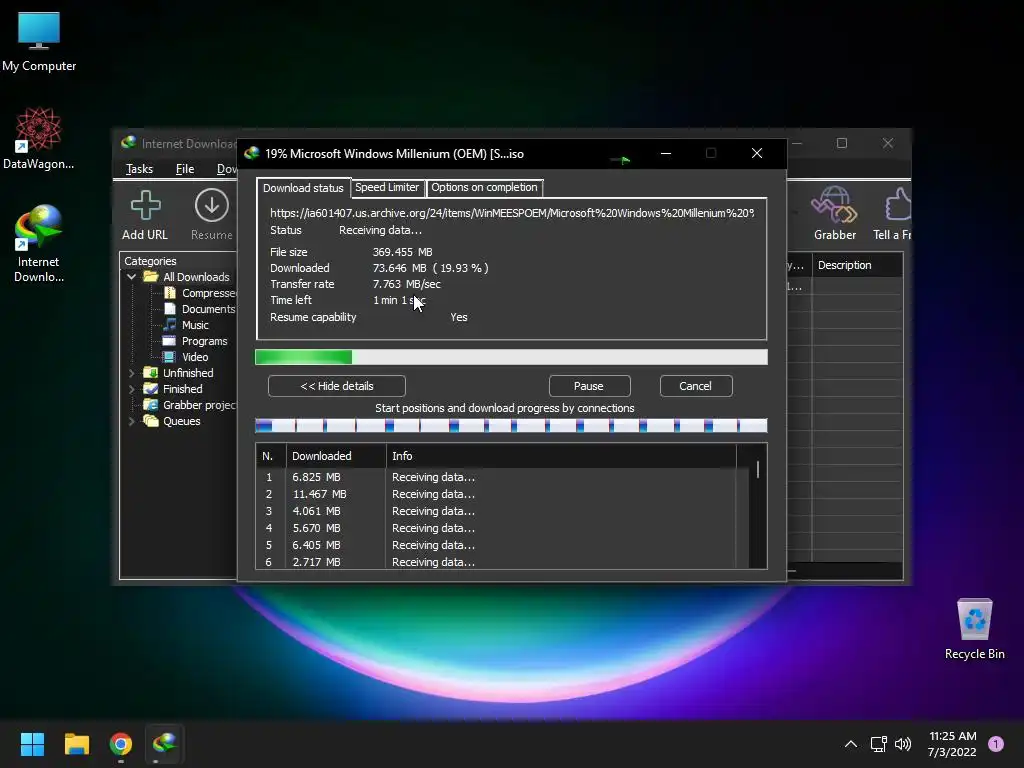Image resolution: width=1024 pixels, height=768 pixels.
Task: Click the N. column header
Action: point(271,456)
